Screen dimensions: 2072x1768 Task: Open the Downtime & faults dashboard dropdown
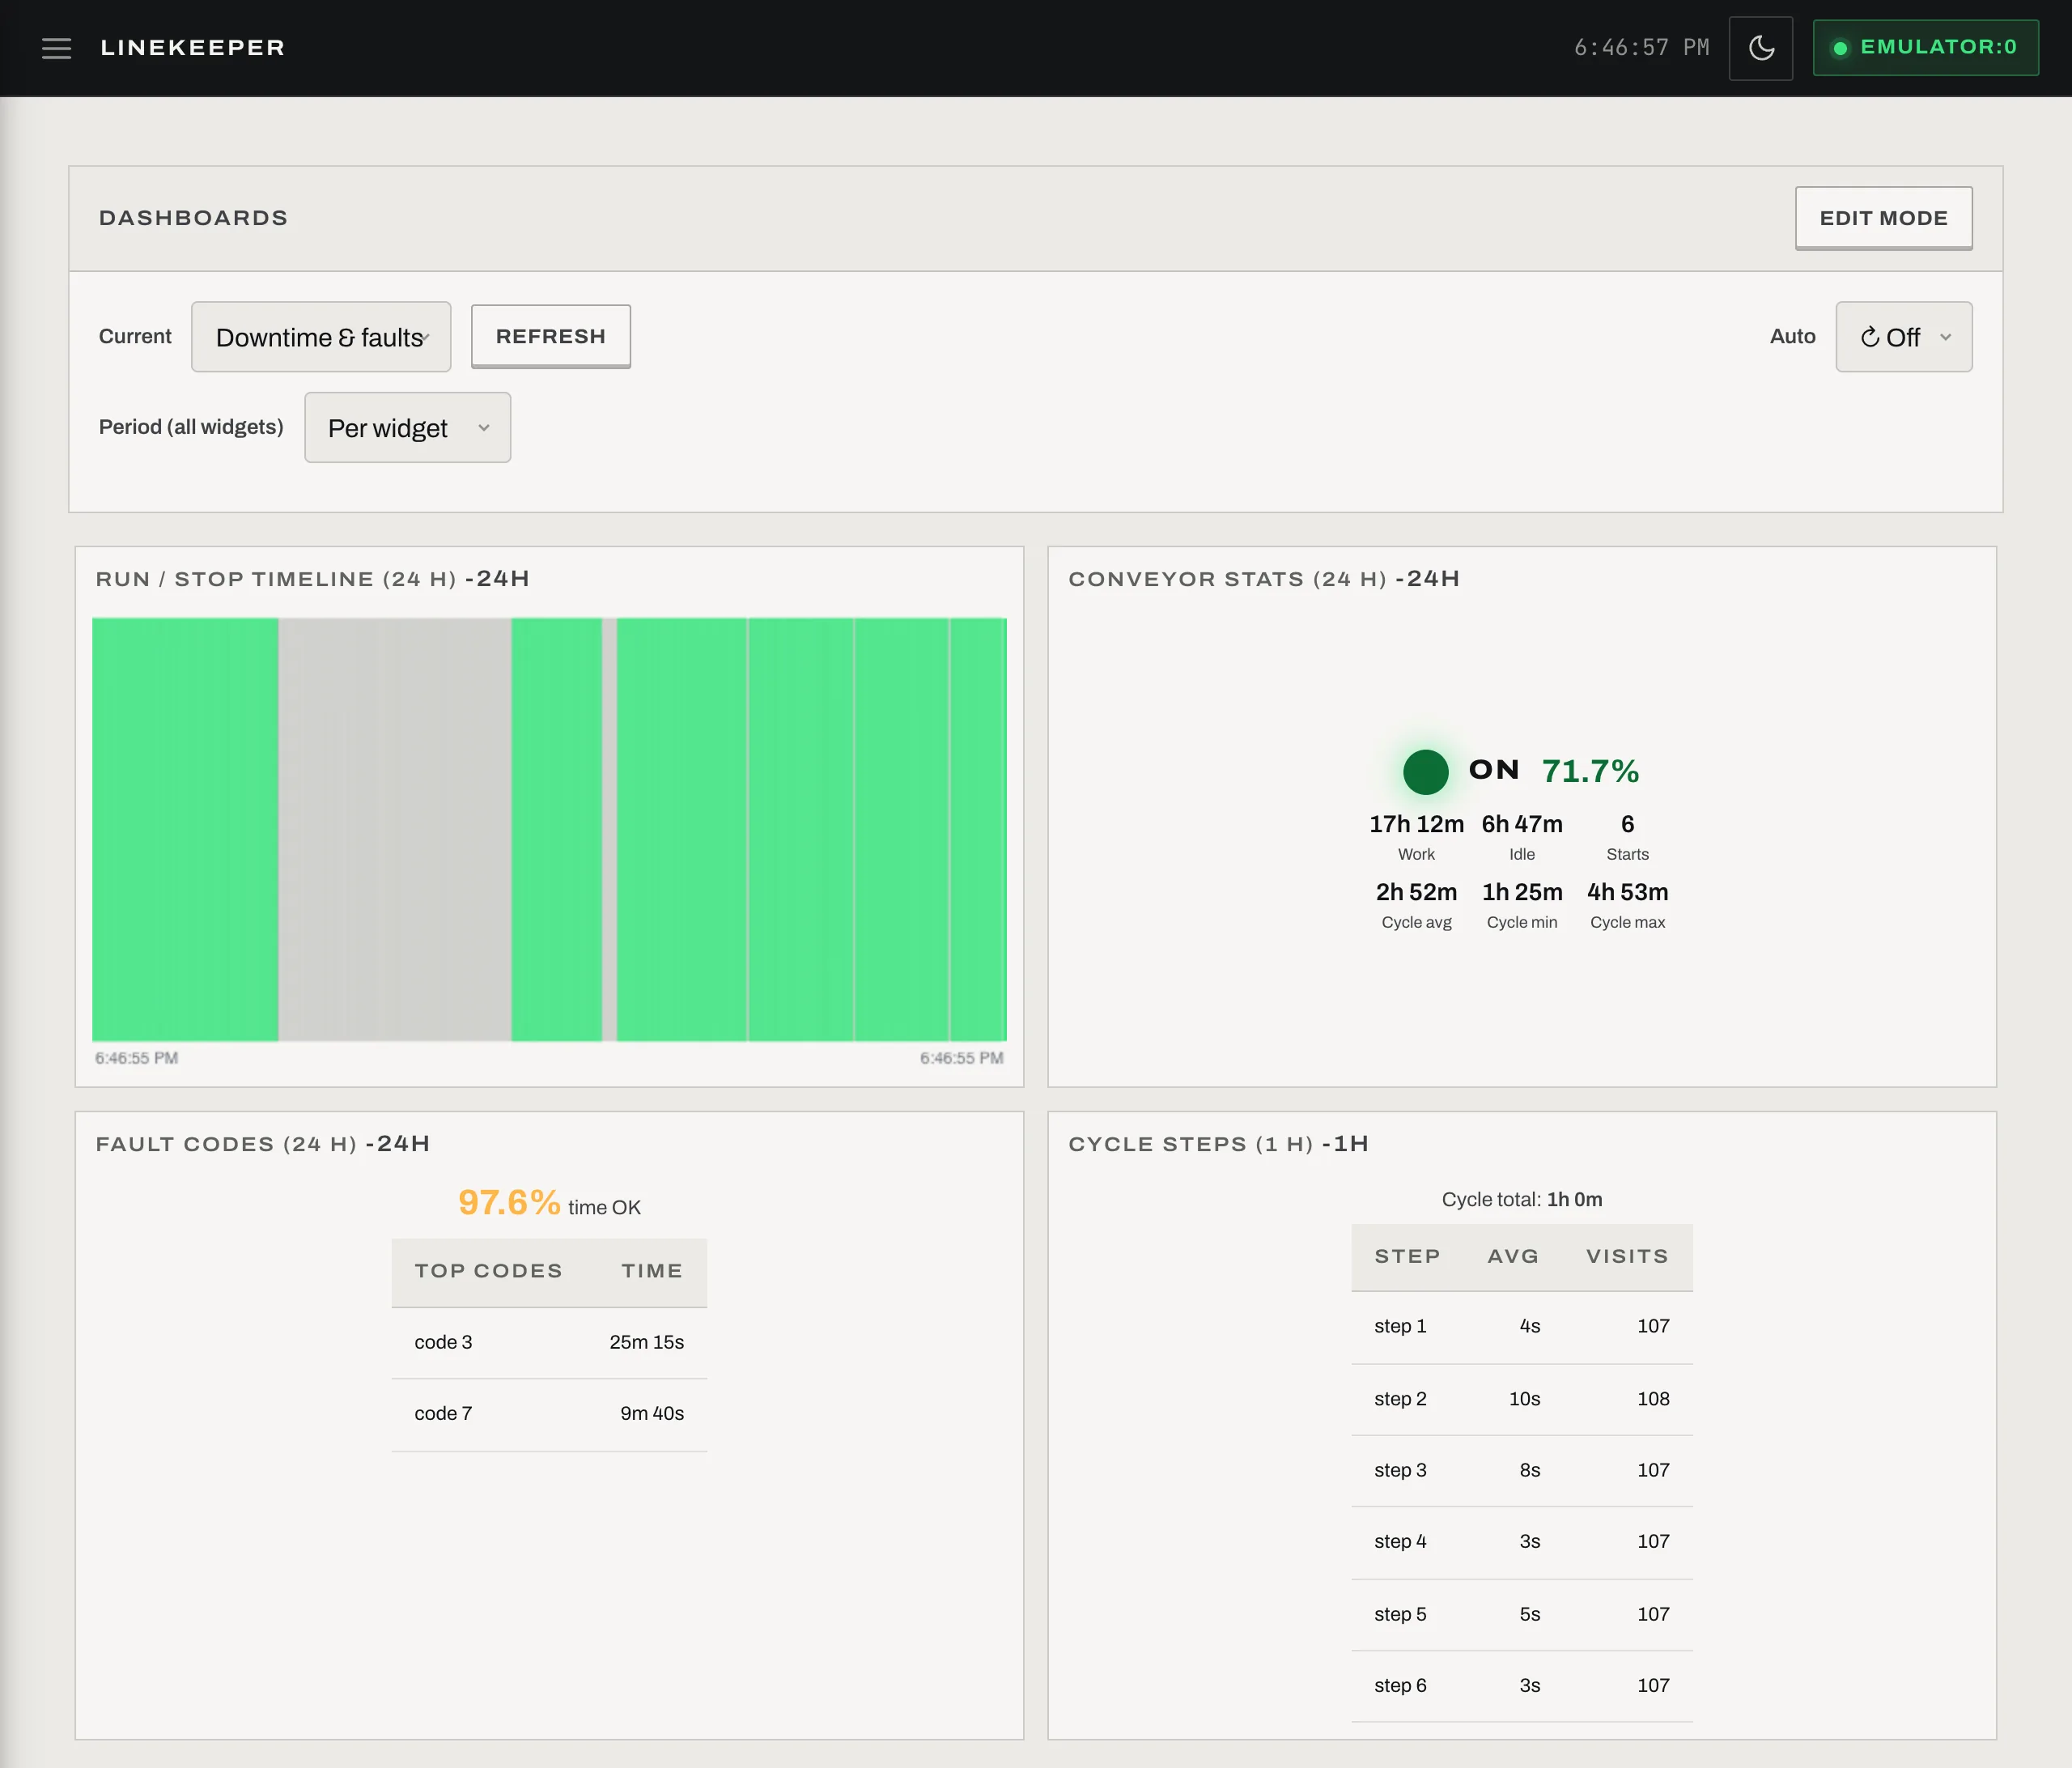pyautogui.click(x=321, y=337)
